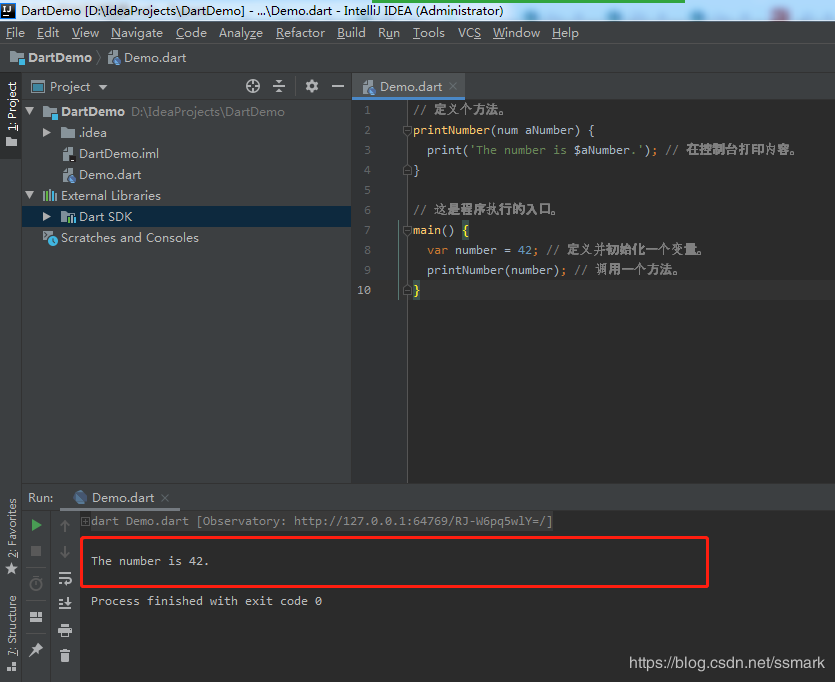835x682 pixels.
Task: Expand the .idea folder arrow
Action: tap(47, 132)
